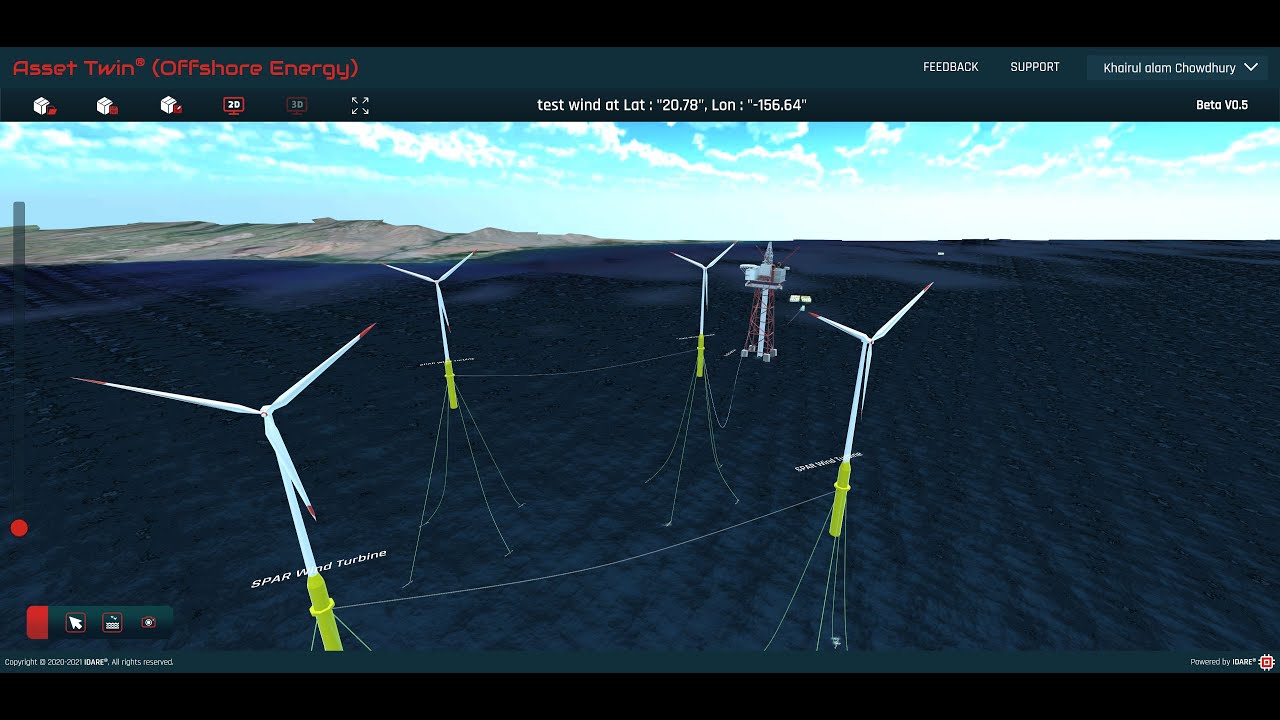Select the foreground SPAR Wind Turbine label

click(x=318, y=569)
